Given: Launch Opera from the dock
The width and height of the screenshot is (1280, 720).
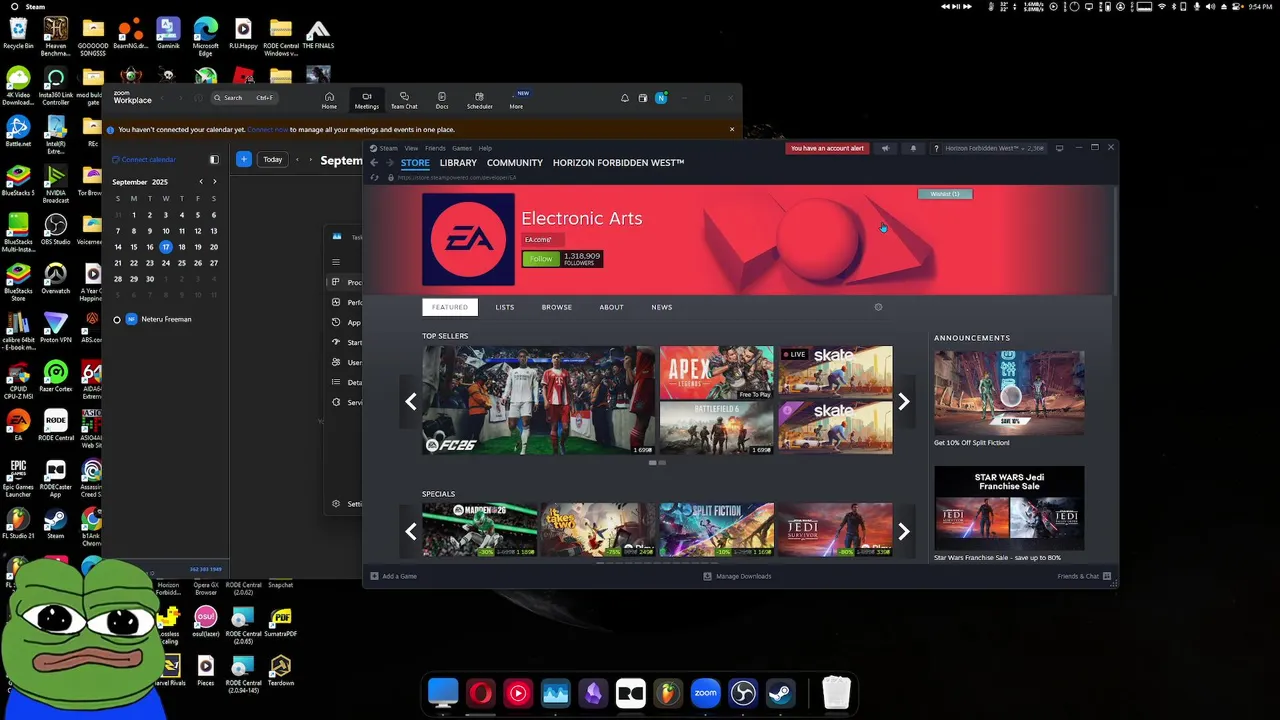Looking at the screenshot, I should (x=481, y=693).
